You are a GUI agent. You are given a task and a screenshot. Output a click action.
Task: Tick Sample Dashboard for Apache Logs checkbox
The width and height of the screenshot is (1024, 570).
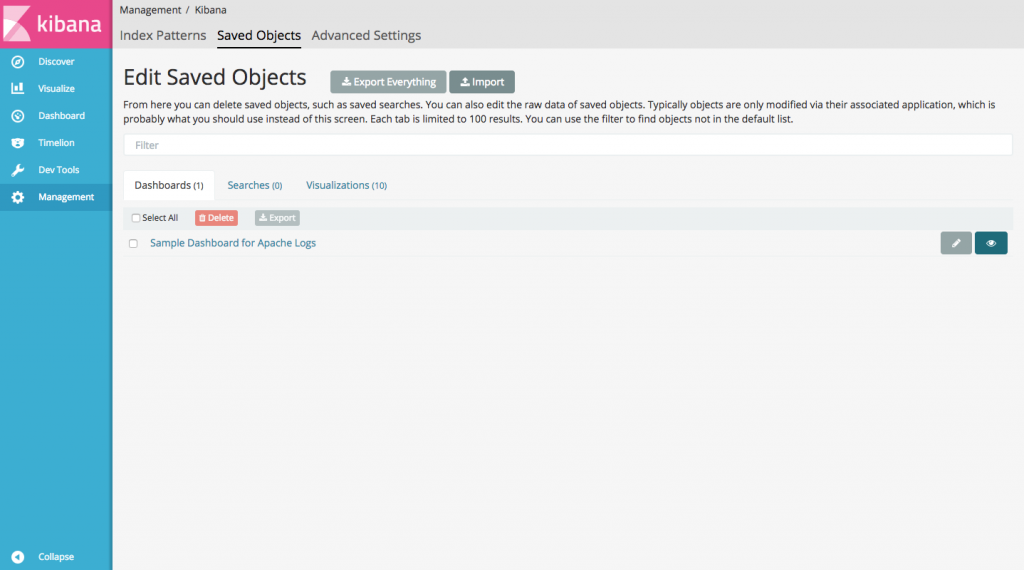coord(133,244)
